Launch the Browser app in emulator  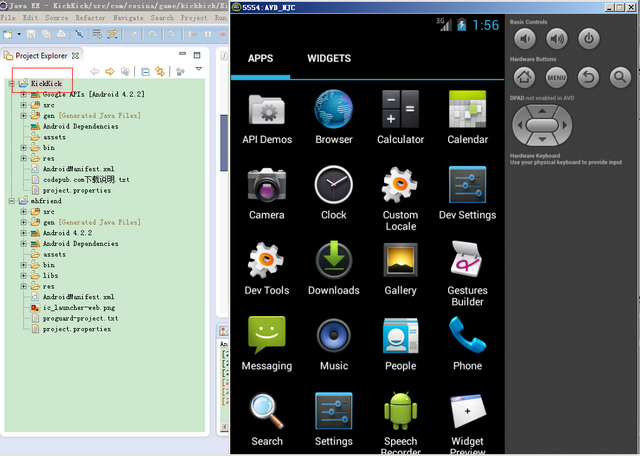coord(334,118)
